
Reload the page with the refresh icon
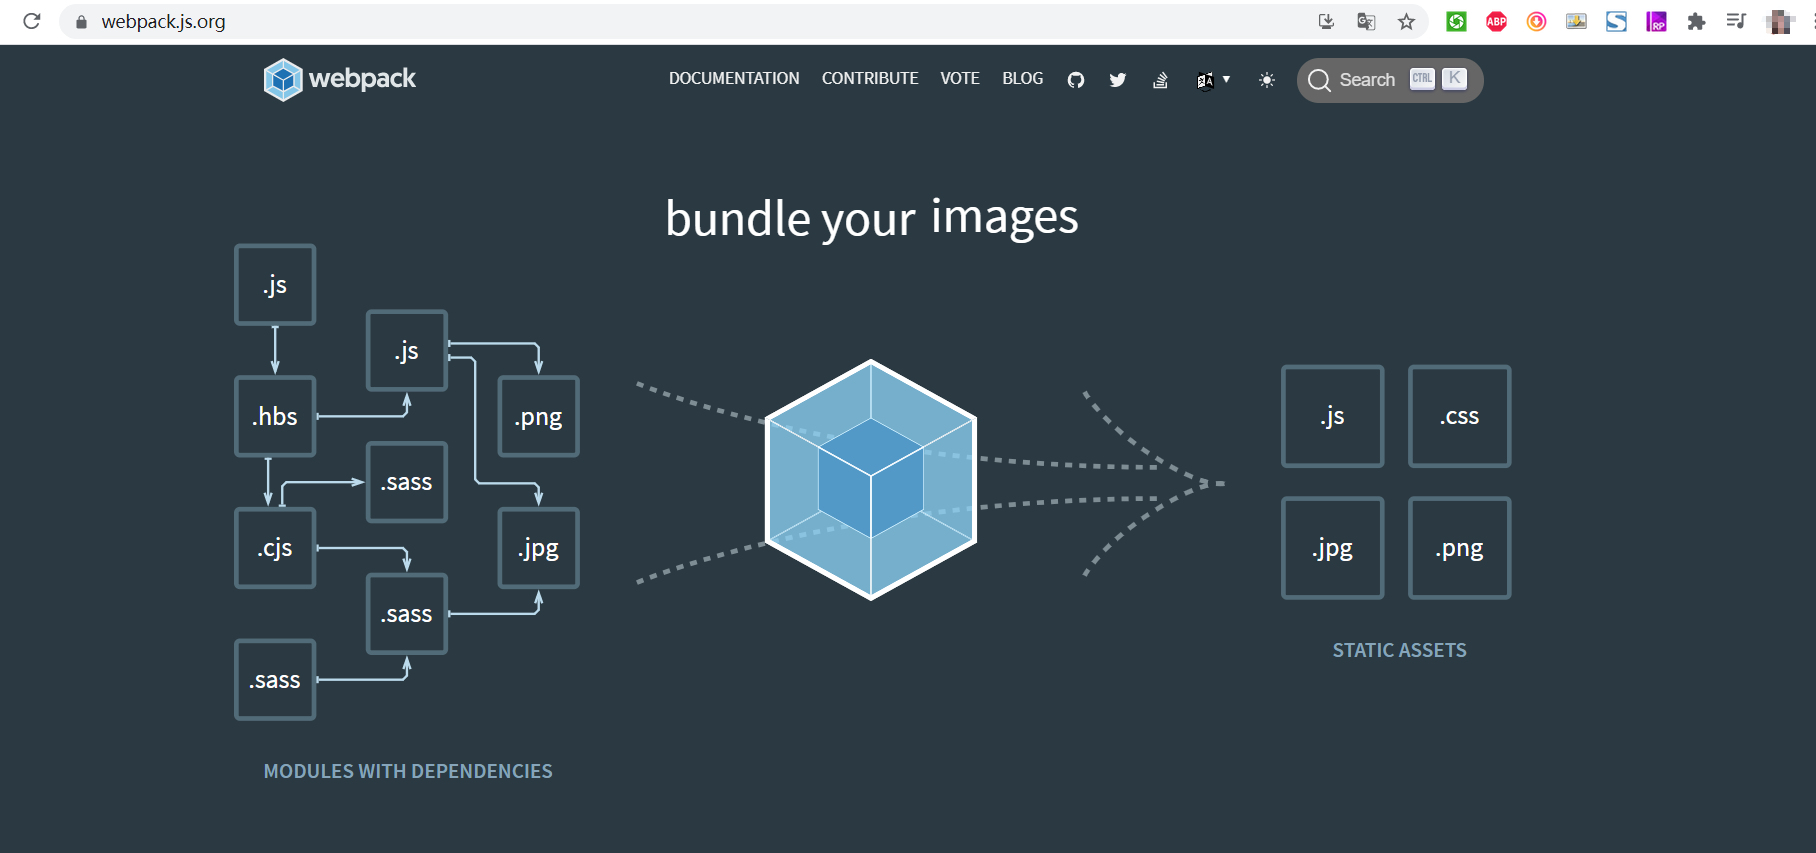click(x=32, y=21)
